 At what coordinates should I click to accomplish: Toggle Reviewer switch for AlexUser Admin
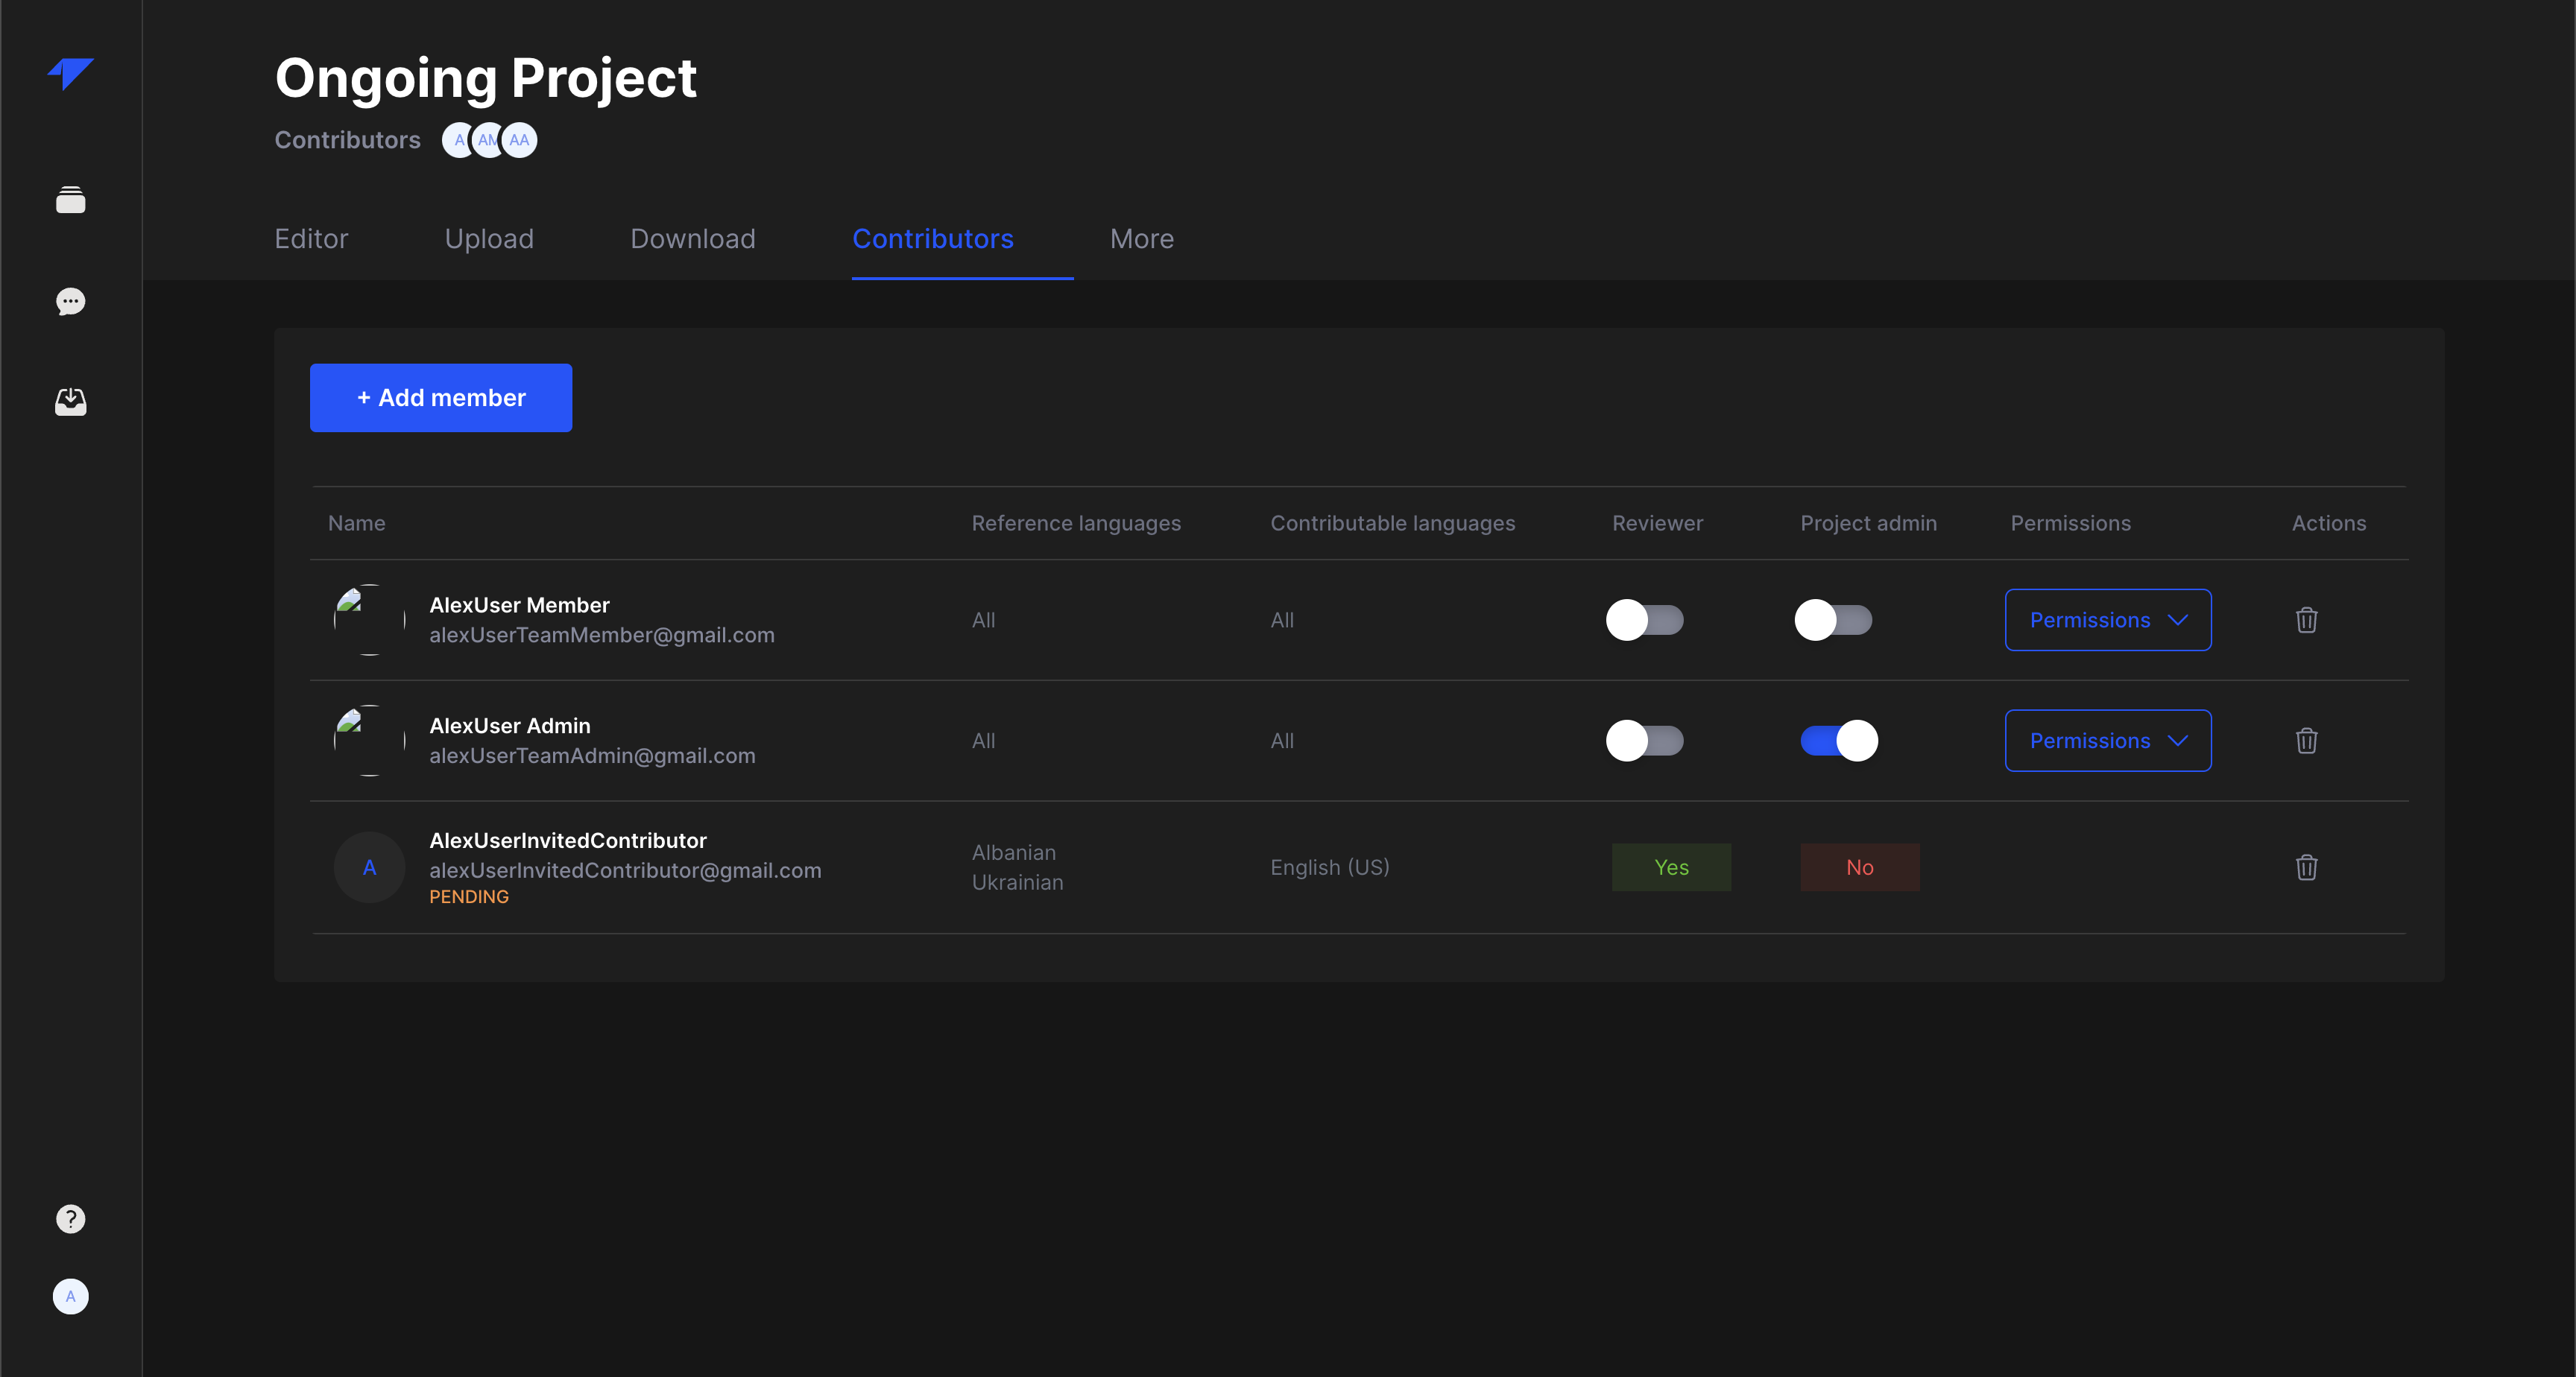click(1645, 741)
